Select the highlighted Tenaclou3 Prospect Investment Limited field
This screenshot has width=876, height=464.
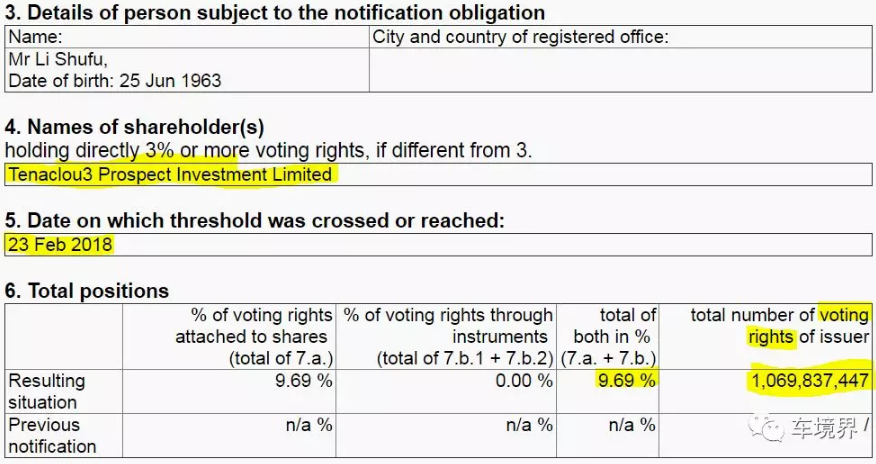click(170, 174)
